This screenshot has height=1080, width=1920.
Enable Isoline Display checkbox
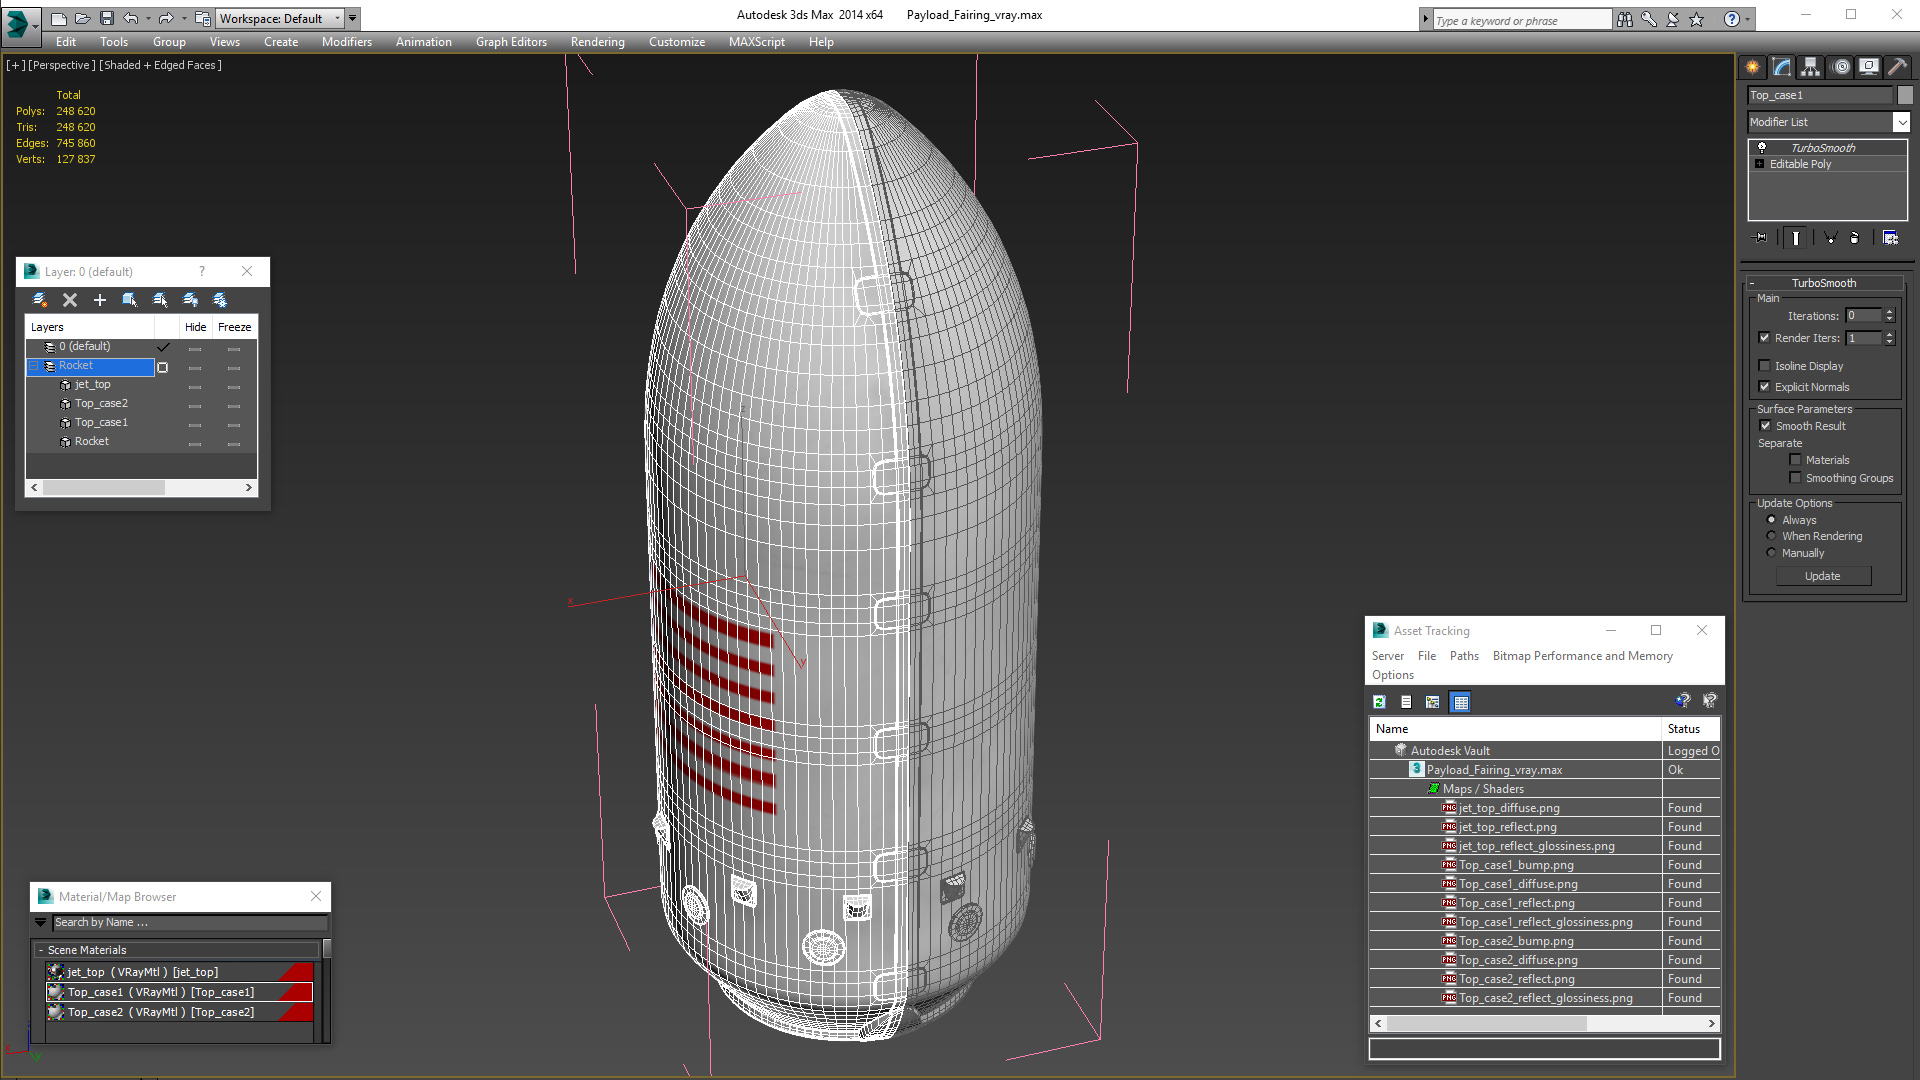coord(1765,366)
